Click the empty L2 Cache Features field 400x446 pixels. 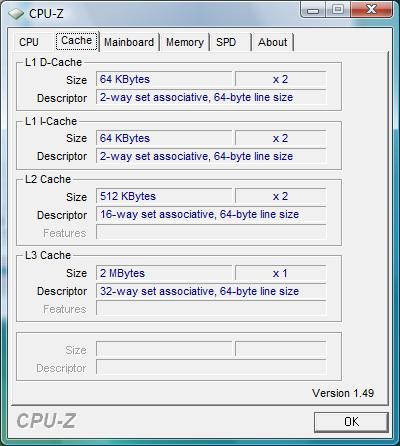coord(211,232)
